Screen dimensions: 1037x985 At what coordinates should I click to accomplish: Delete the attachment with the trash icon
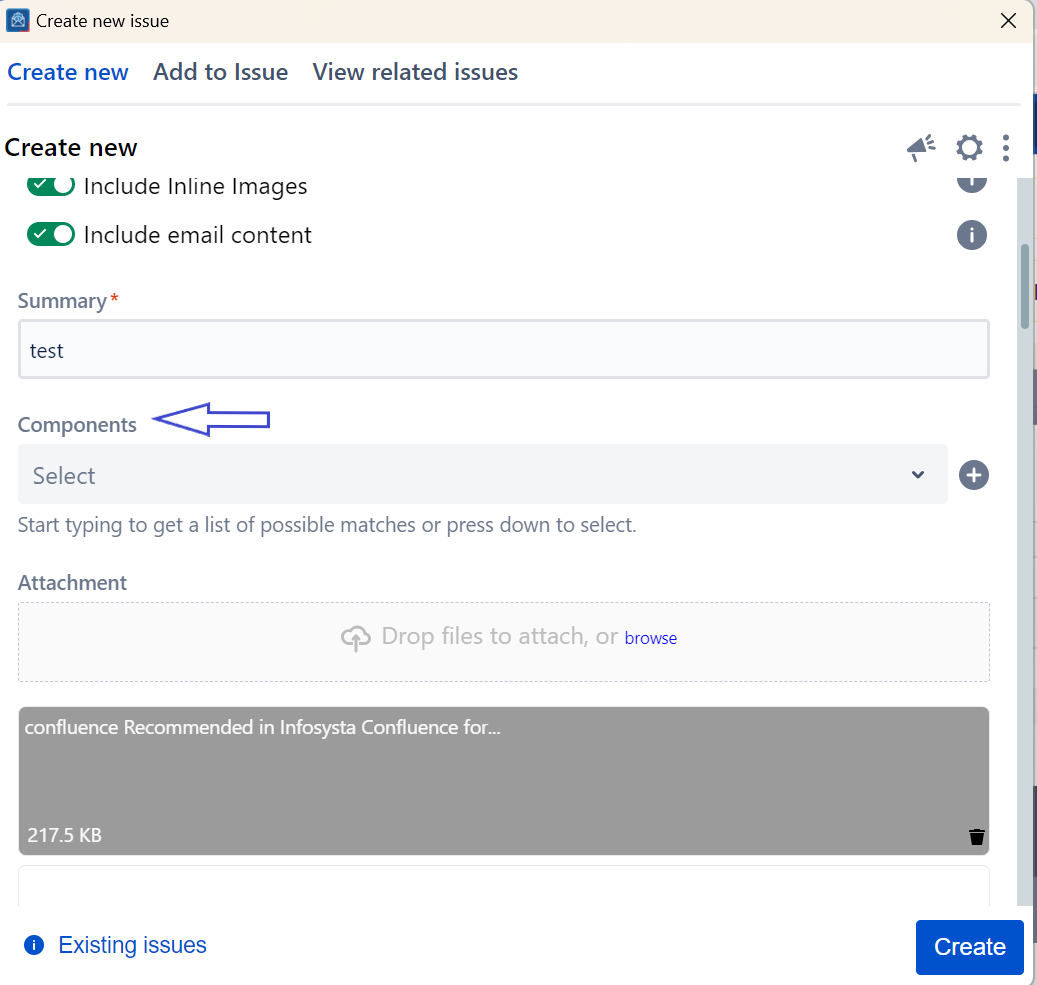(976, 837)
